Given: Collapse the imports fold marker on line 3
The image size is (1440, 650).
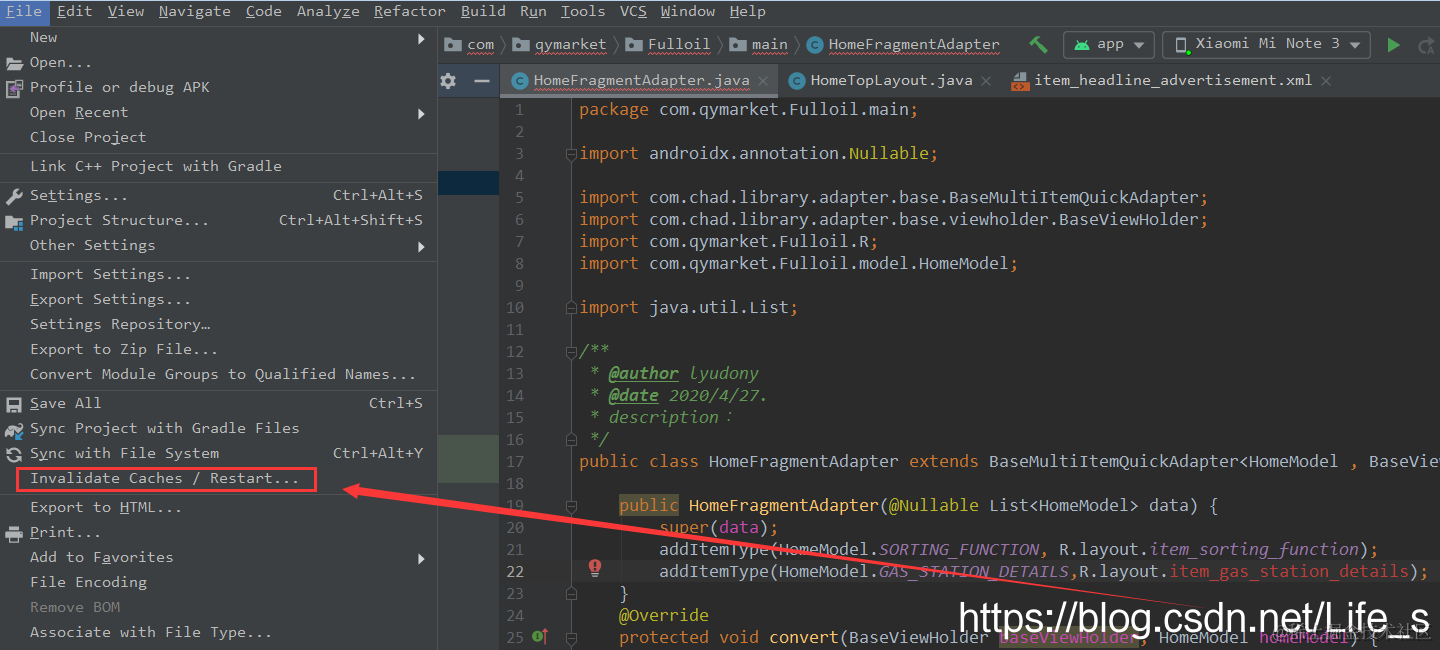Looking at the screenshot, I should (x=571, y=154).
